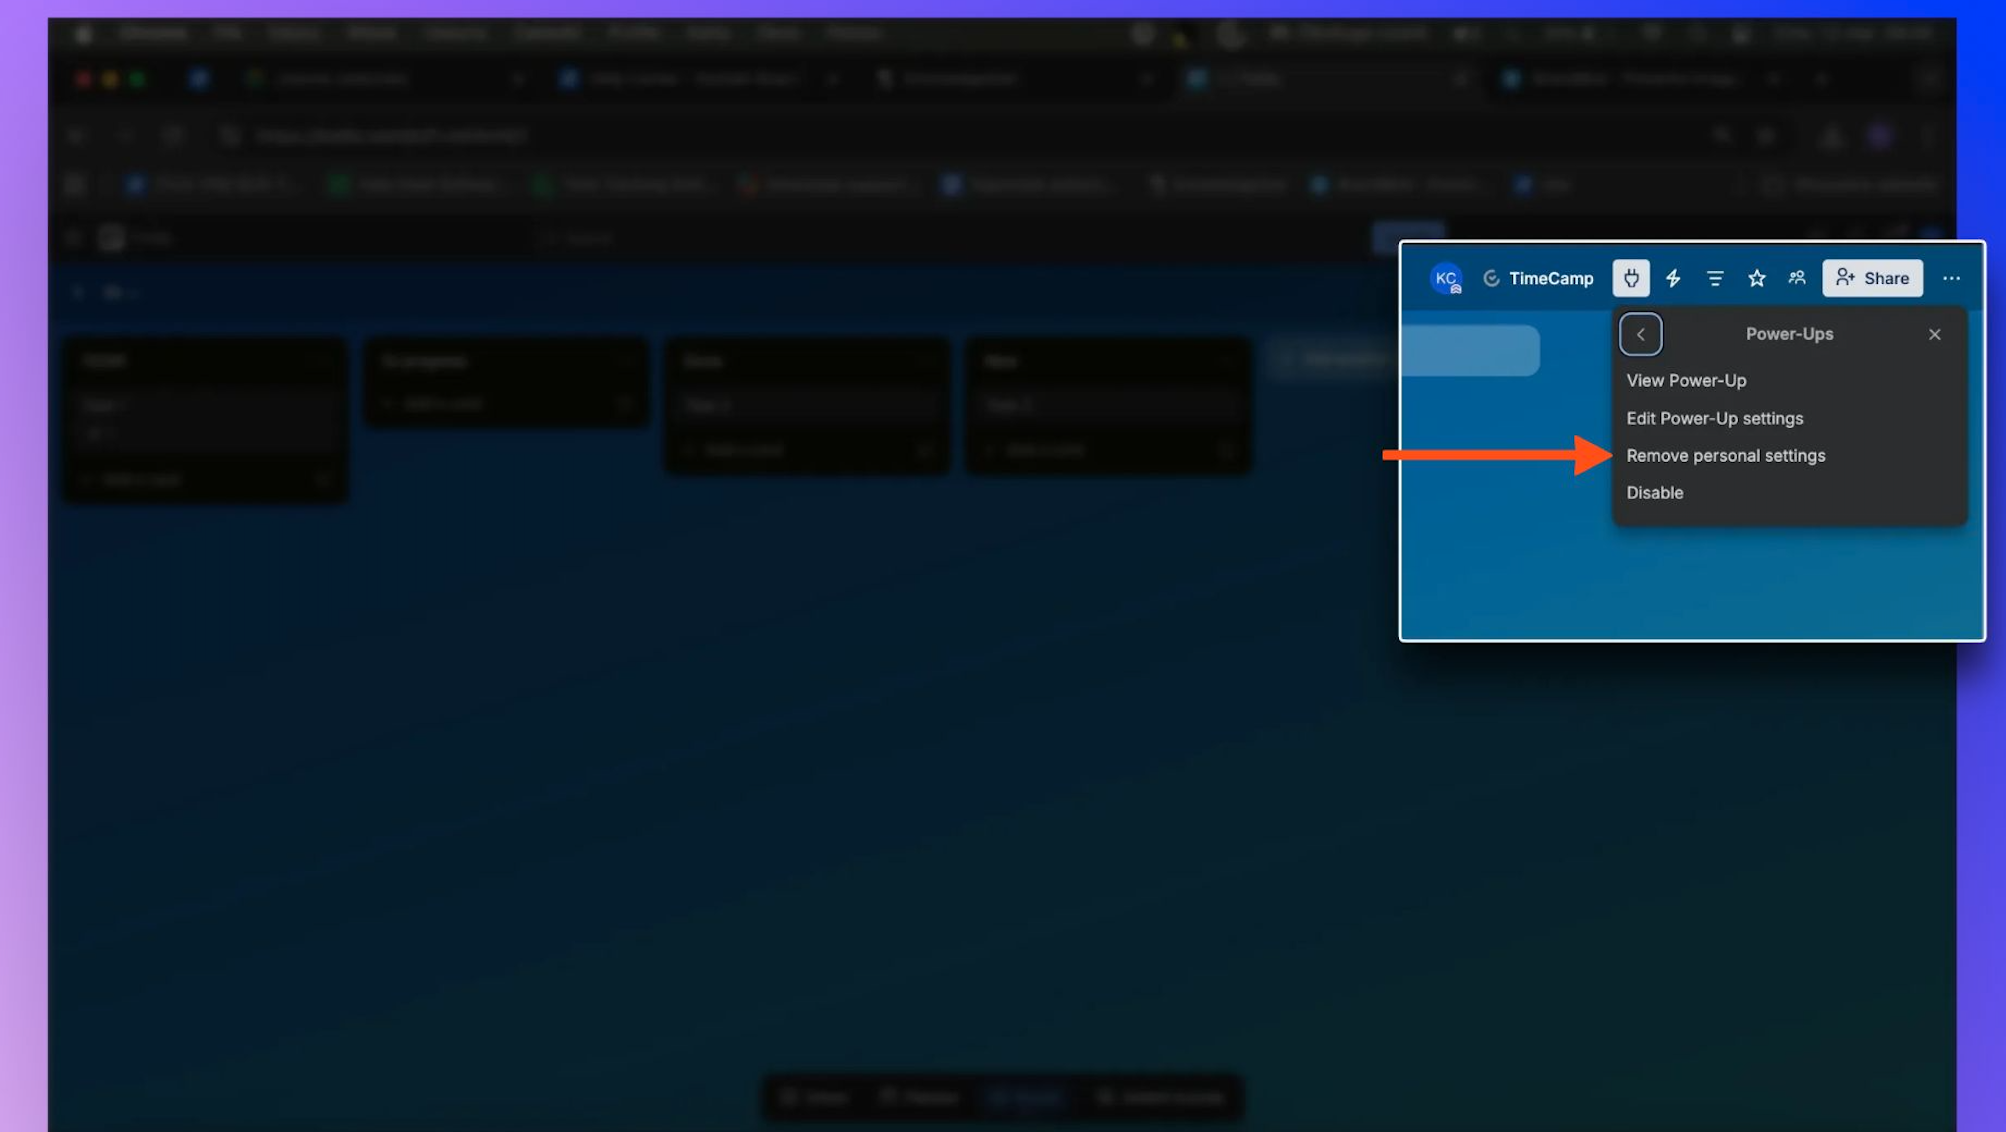Open the board filter icon

(1715, 278)
